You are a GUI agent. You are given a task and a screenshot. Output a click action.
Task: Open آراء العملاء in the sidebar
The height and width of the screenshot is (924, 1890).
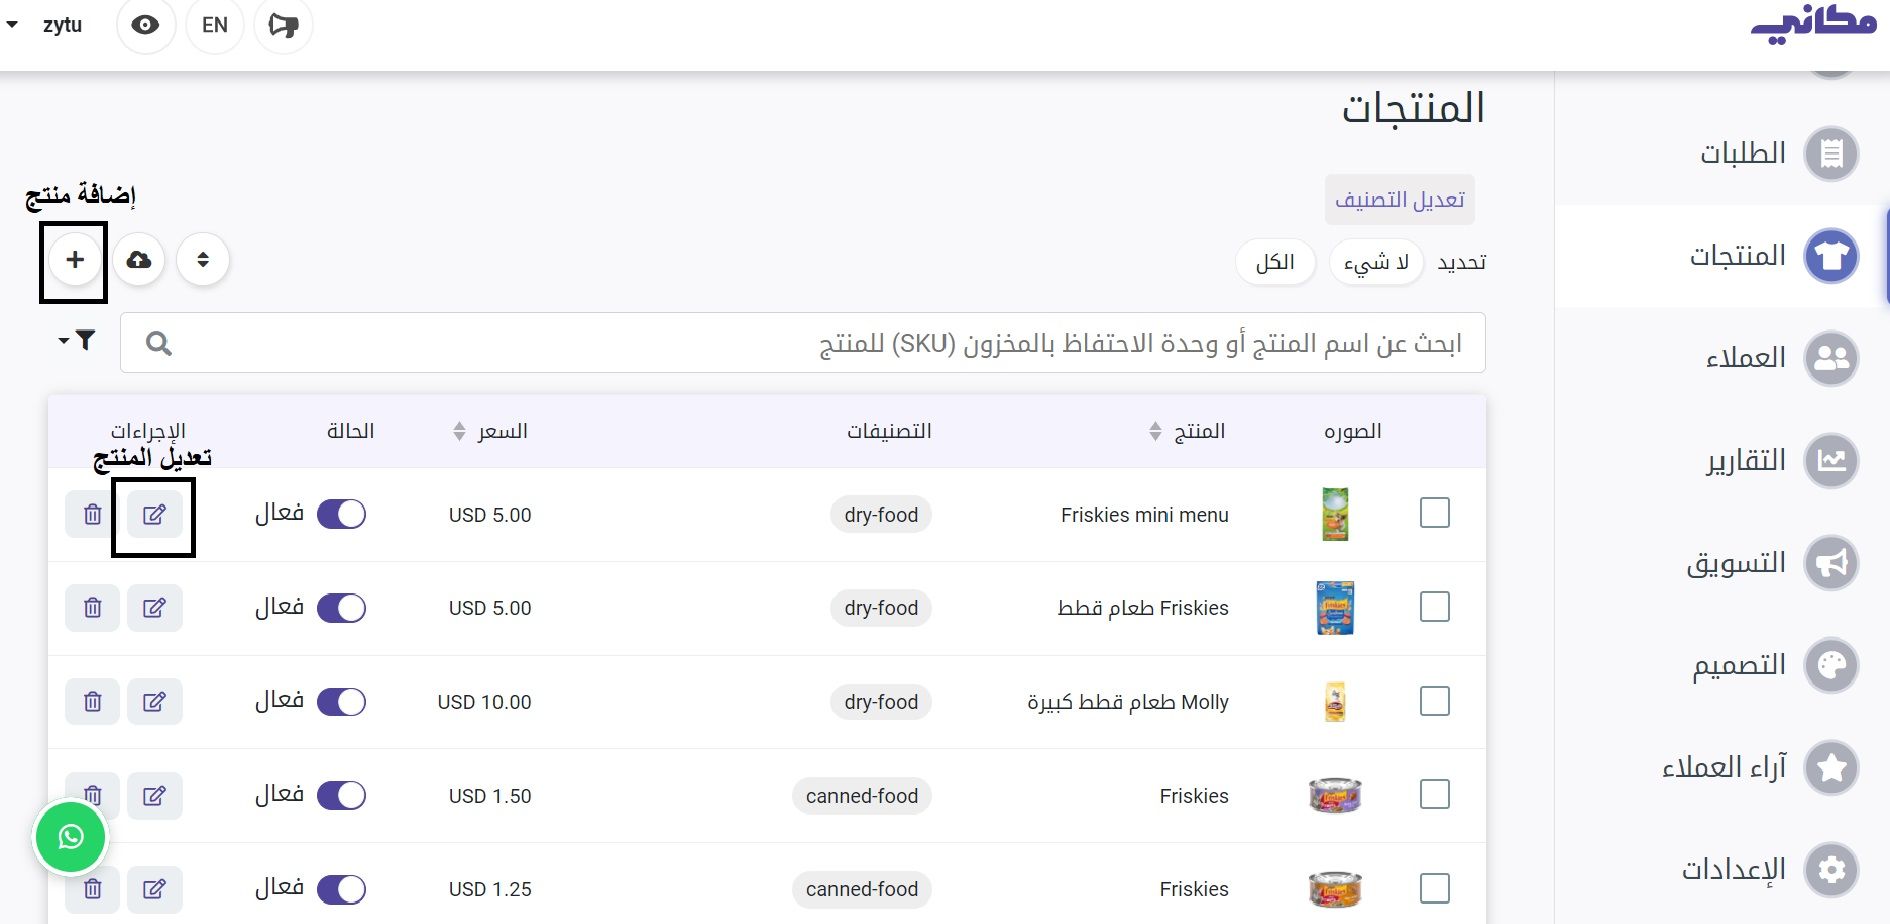tap(1722, 768)
